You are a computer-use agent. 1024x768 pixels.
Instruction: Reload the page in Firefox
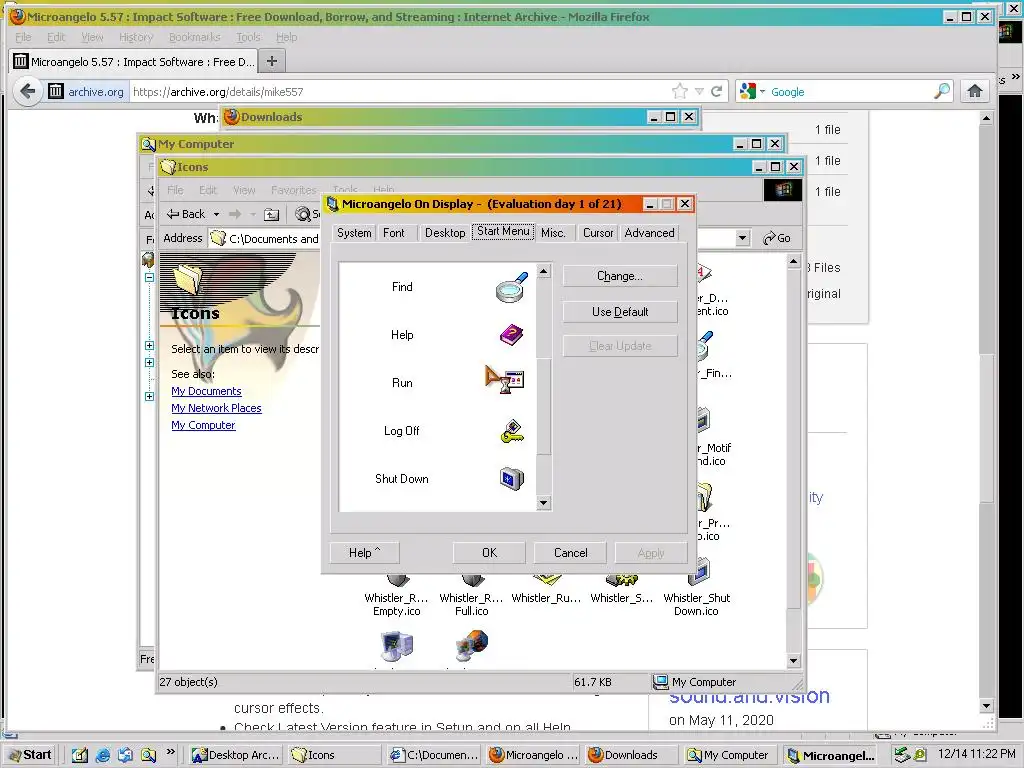716,91
